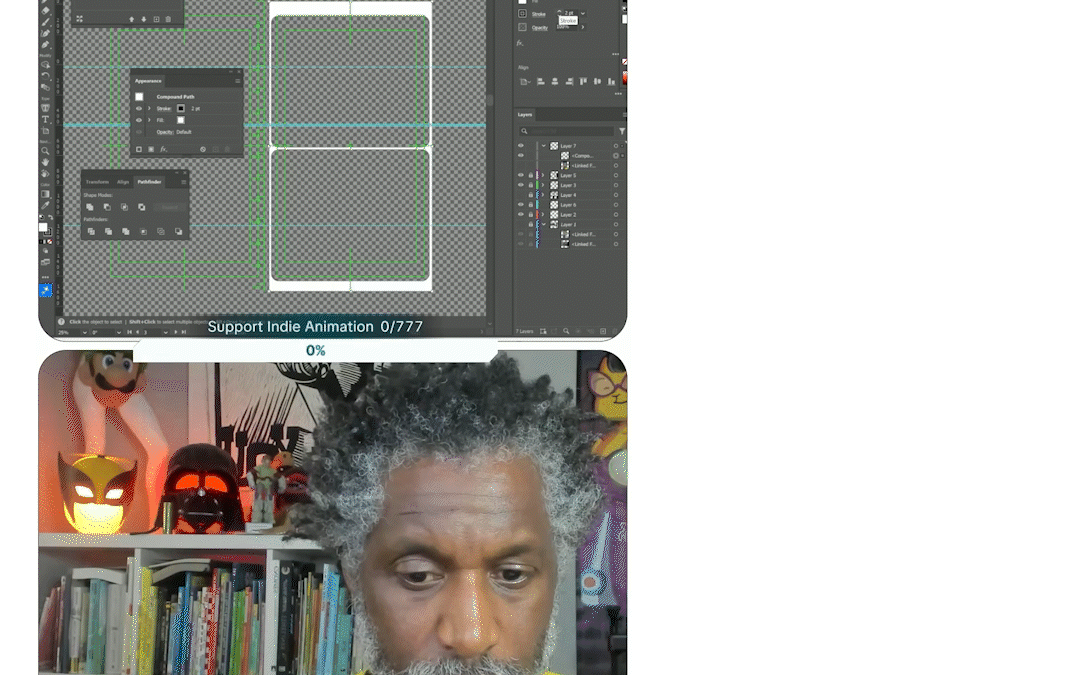Select Pathfinder tab

point(149,182)
